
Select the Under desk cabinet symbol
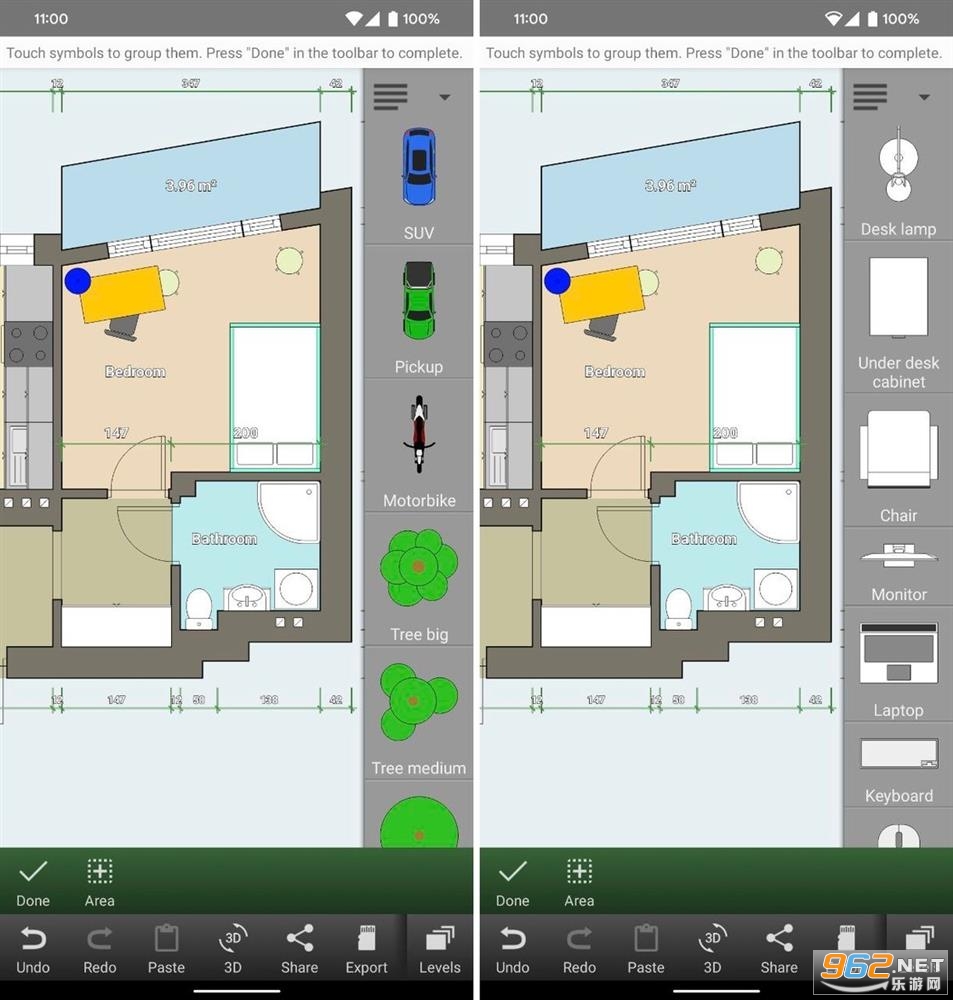click(x=898, y=298)
